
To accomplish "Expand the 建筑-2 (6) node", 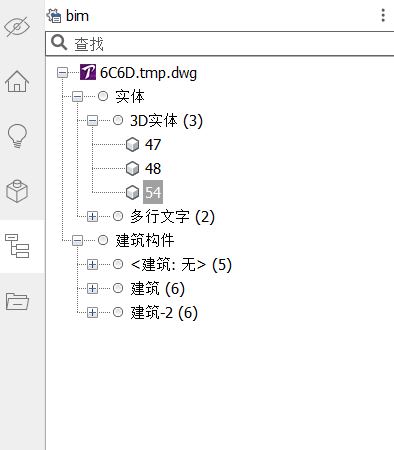I will click(x=92, y=312).
